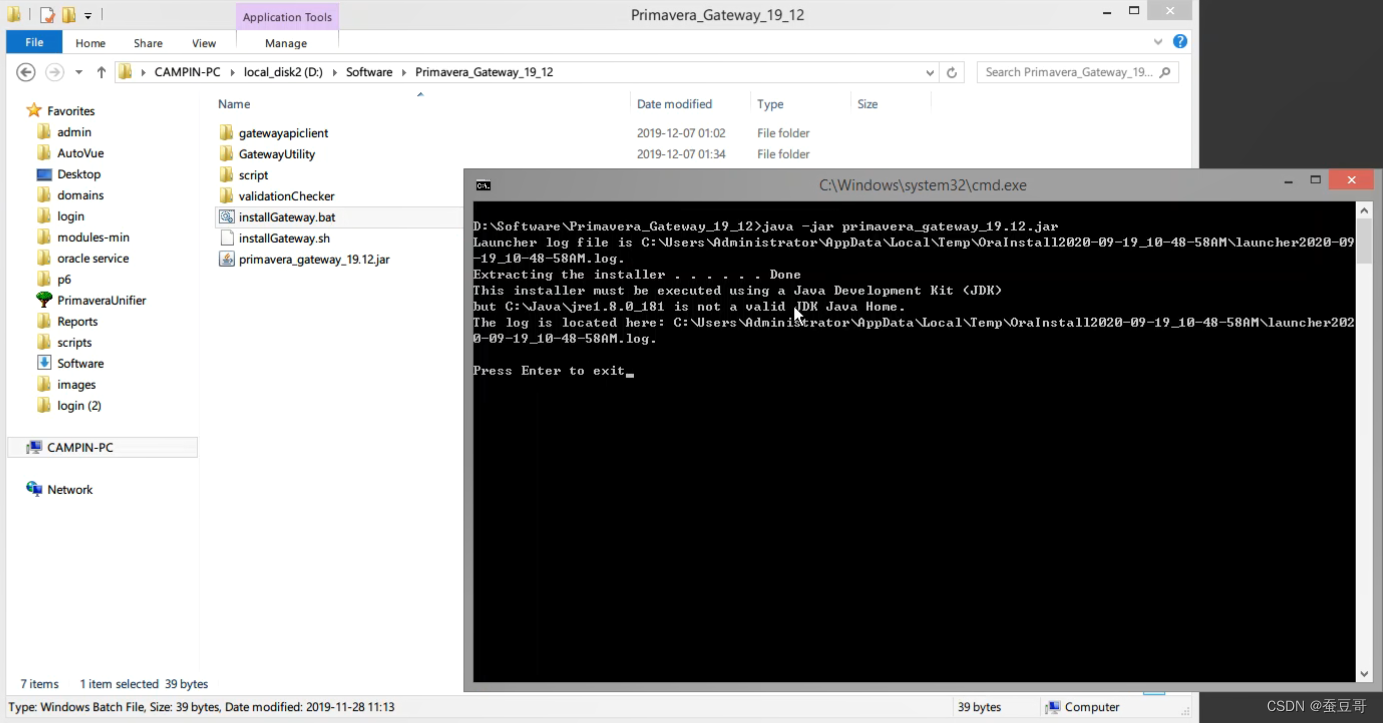Open the Explorer Help question mark icon
This screenshot has height=723, width=1383.
1180,42
